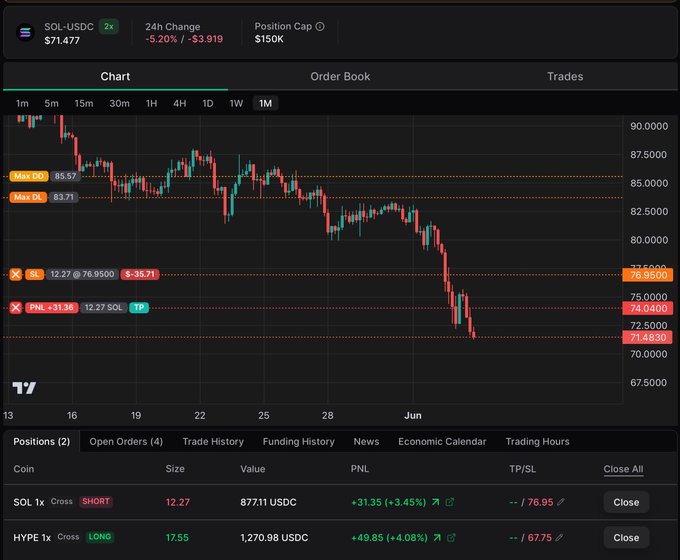
Task: Open HYPE position share link icon
Action: [451, 537]
